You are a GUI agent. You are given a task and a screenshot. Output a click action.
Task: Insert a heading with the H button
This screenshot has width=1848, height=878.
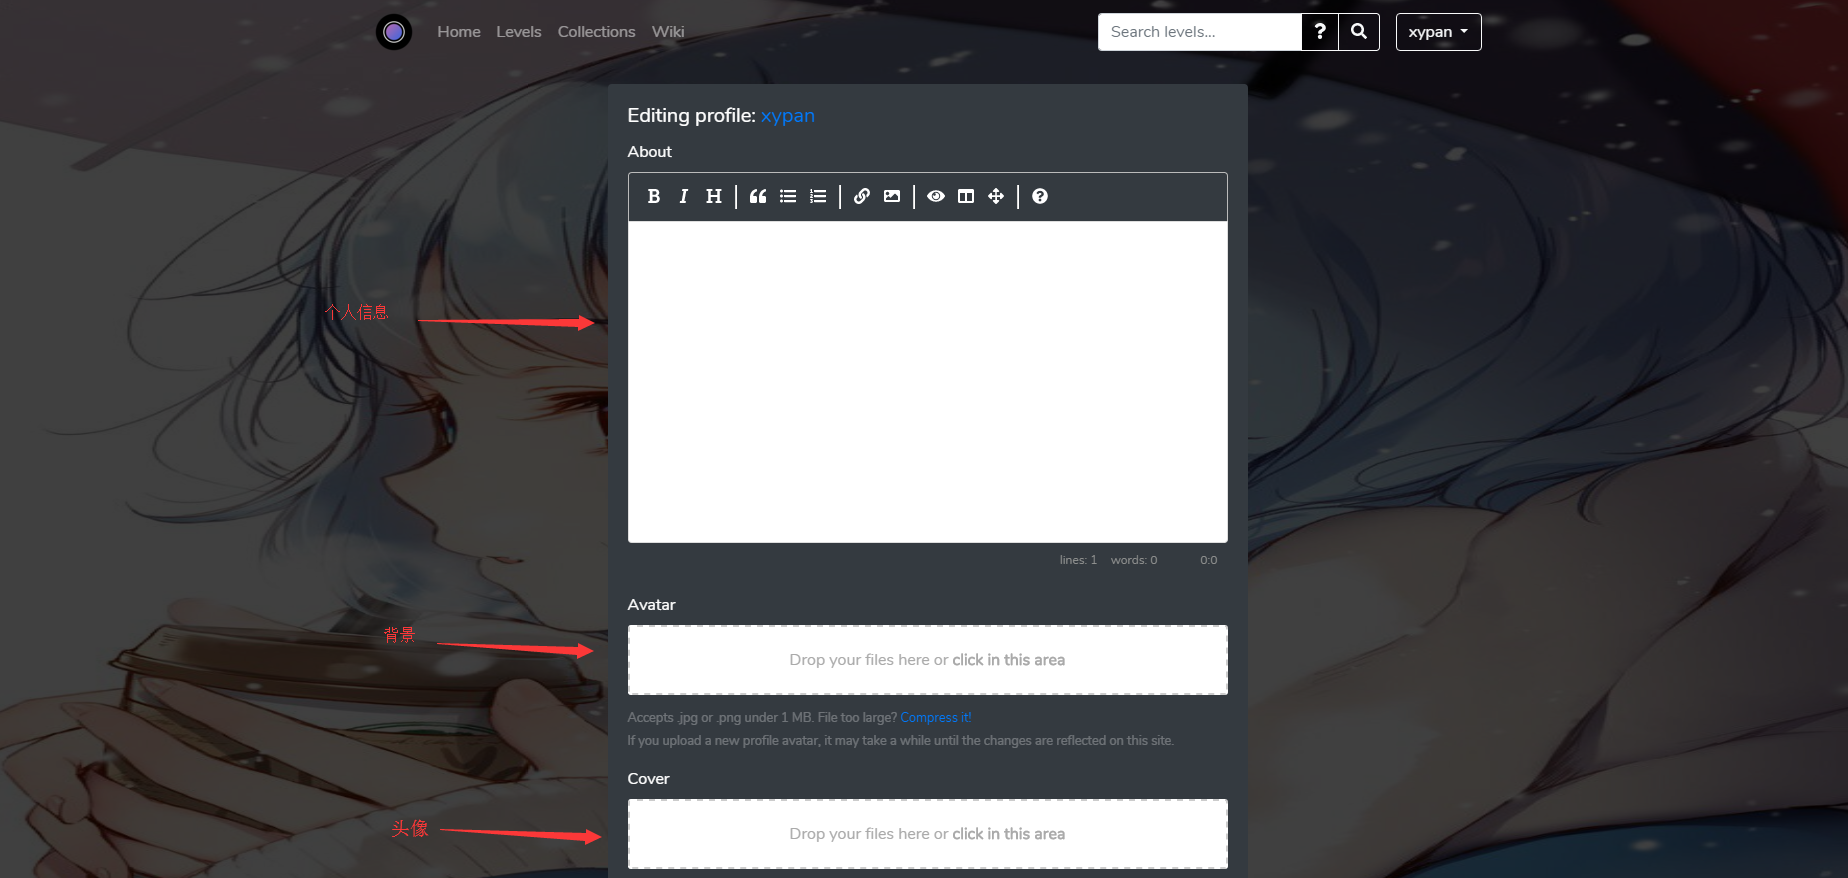pyautogui.click(x=714, y=196)
